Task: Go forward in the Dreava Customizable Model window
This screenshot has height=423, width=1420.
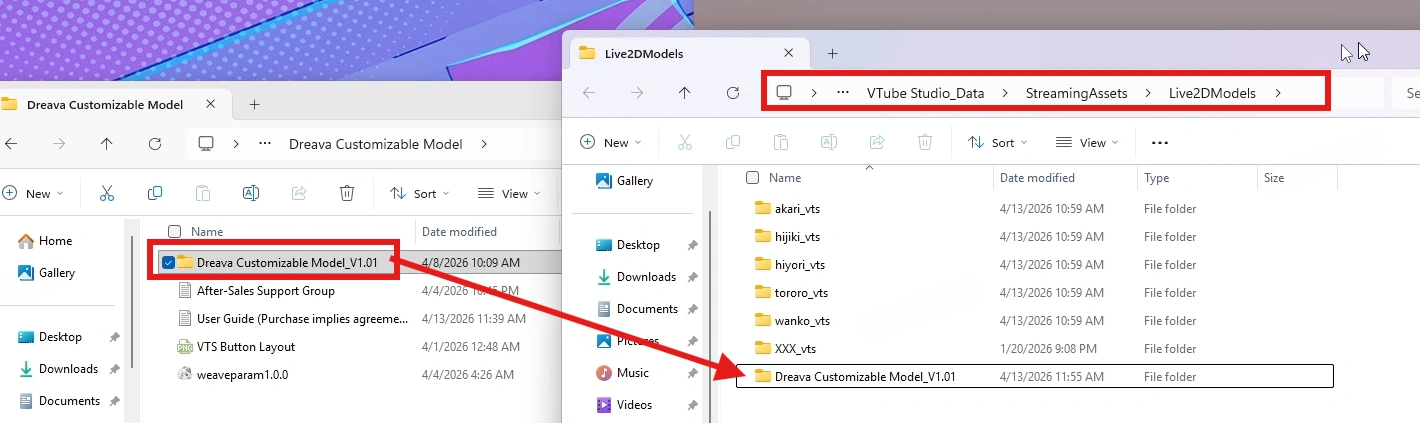Action: point(59,144)
